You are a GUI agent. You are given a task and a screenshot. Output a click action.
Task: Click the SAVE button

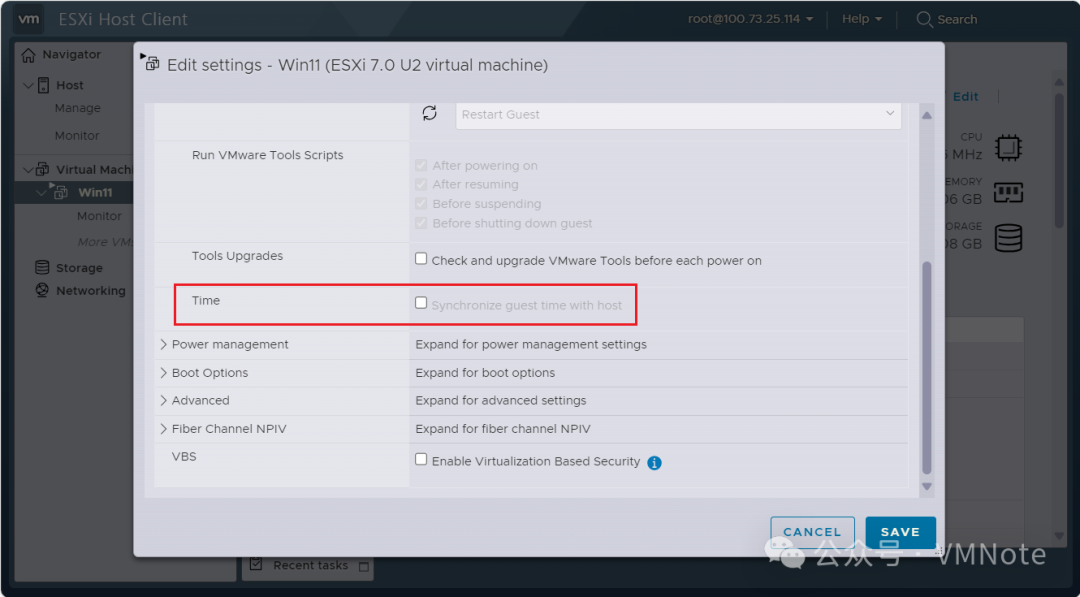coord(900,532)
